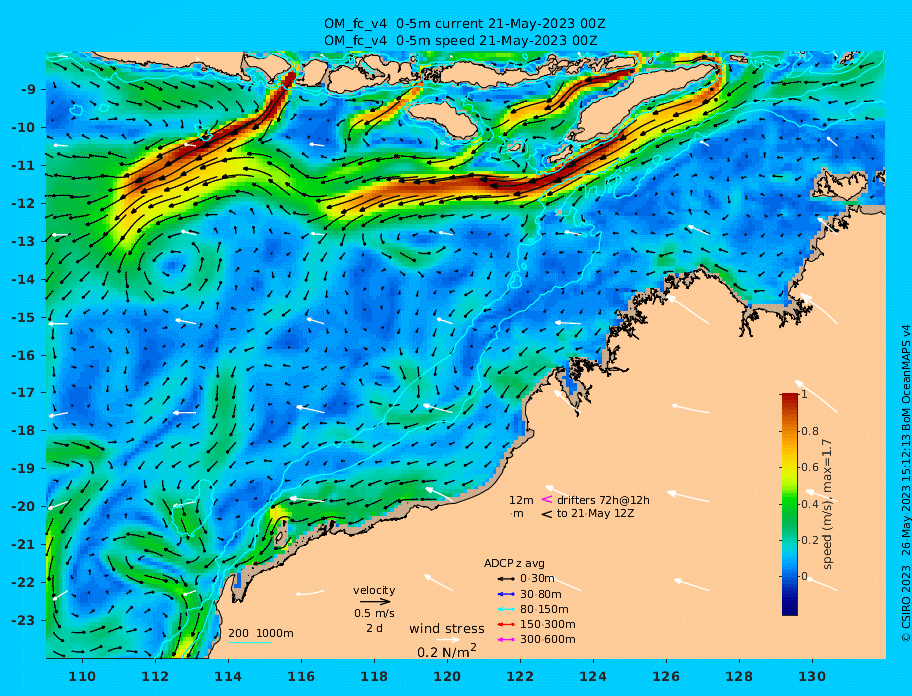
Task: Click the cyan 80-150m ADCP legend arrow
Action: point(507,609)
